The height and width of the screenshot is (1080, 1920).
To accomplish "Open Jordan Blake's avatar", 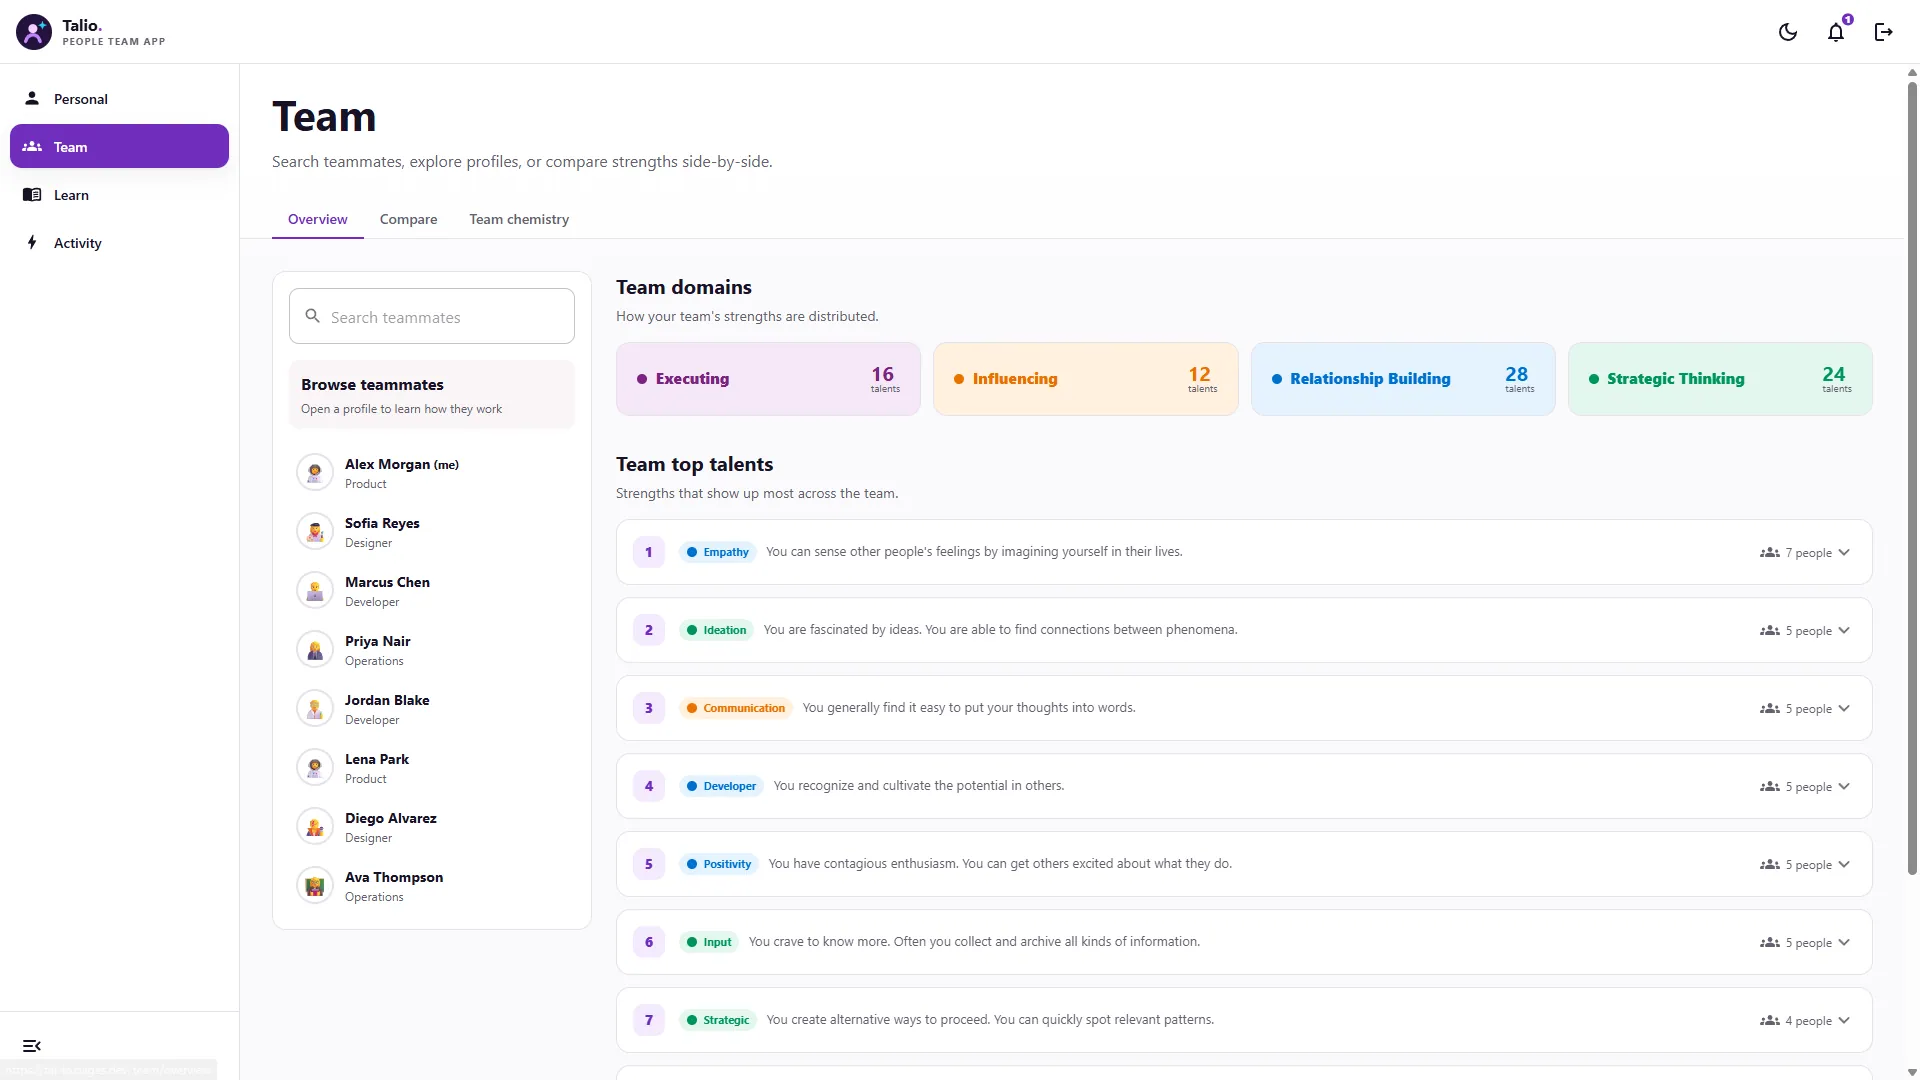I will coord(315,708).
